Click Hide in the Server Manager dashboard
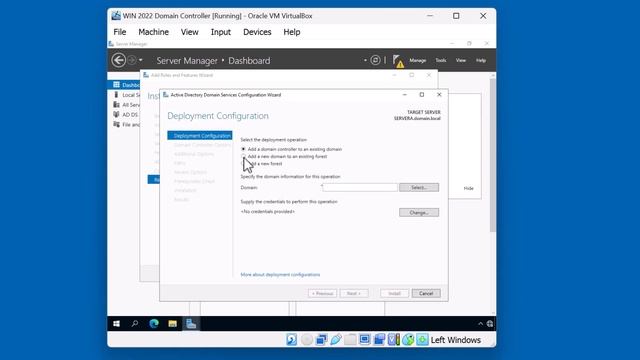Screen dimensions: 640x360 (469, 188)
